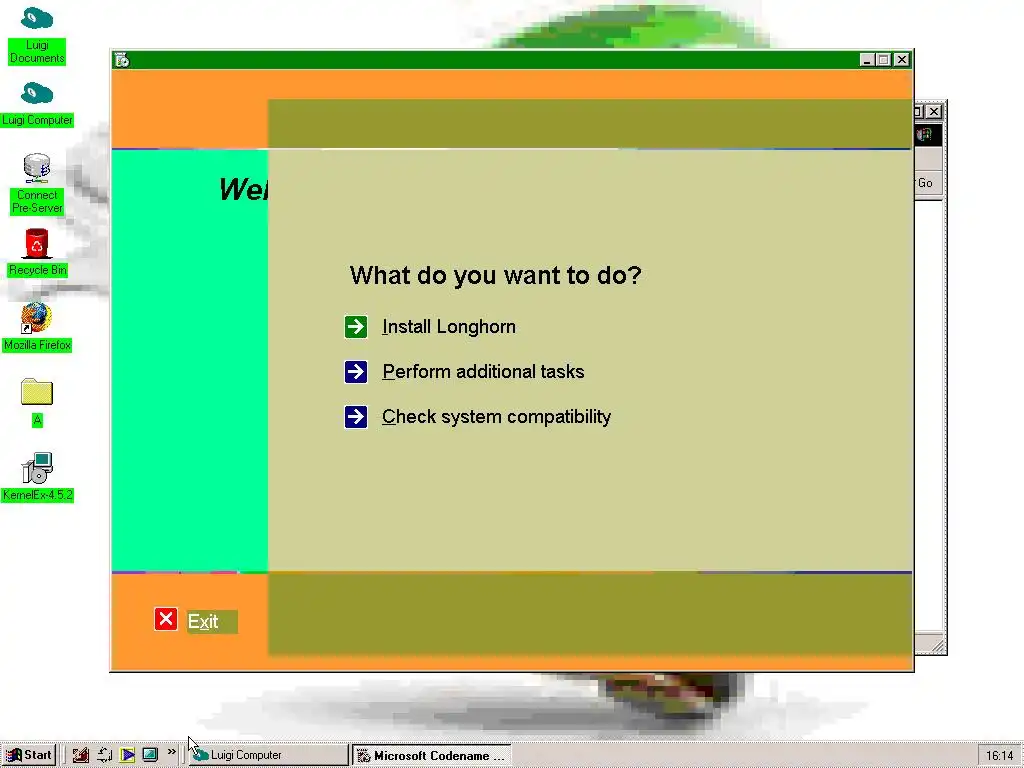
Task: Click the taskbar clock showing 16:14
Action: click(x=999, y=756)
